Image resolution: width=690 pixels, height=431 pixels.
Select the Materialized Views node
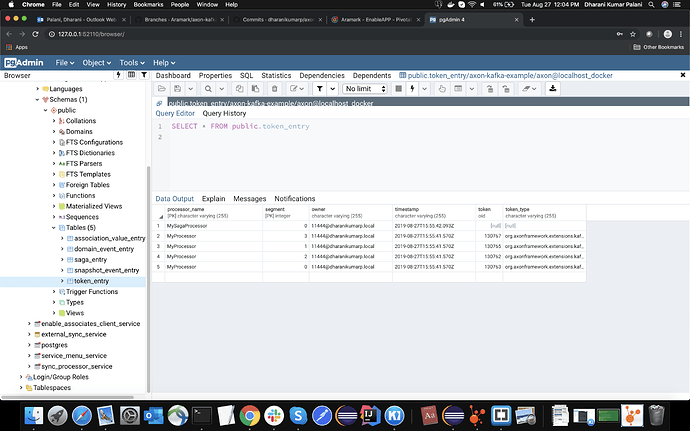tap(94, 206)
